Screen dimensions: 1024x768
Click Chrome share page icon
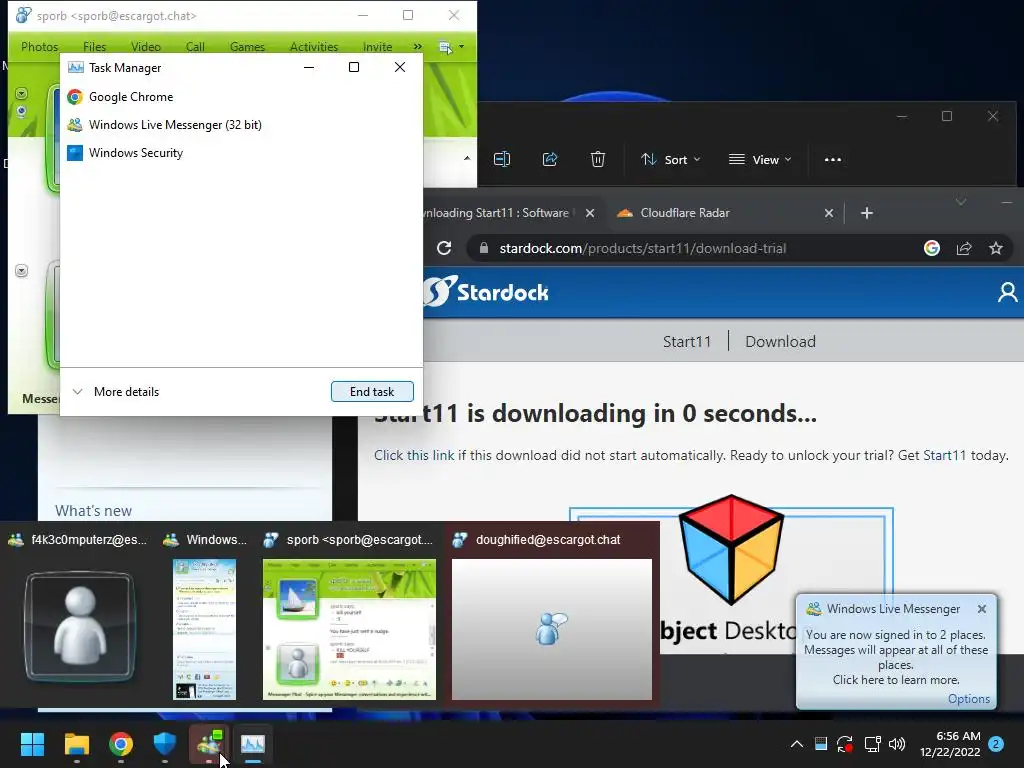pyautogui.click(x=964, y=248)
